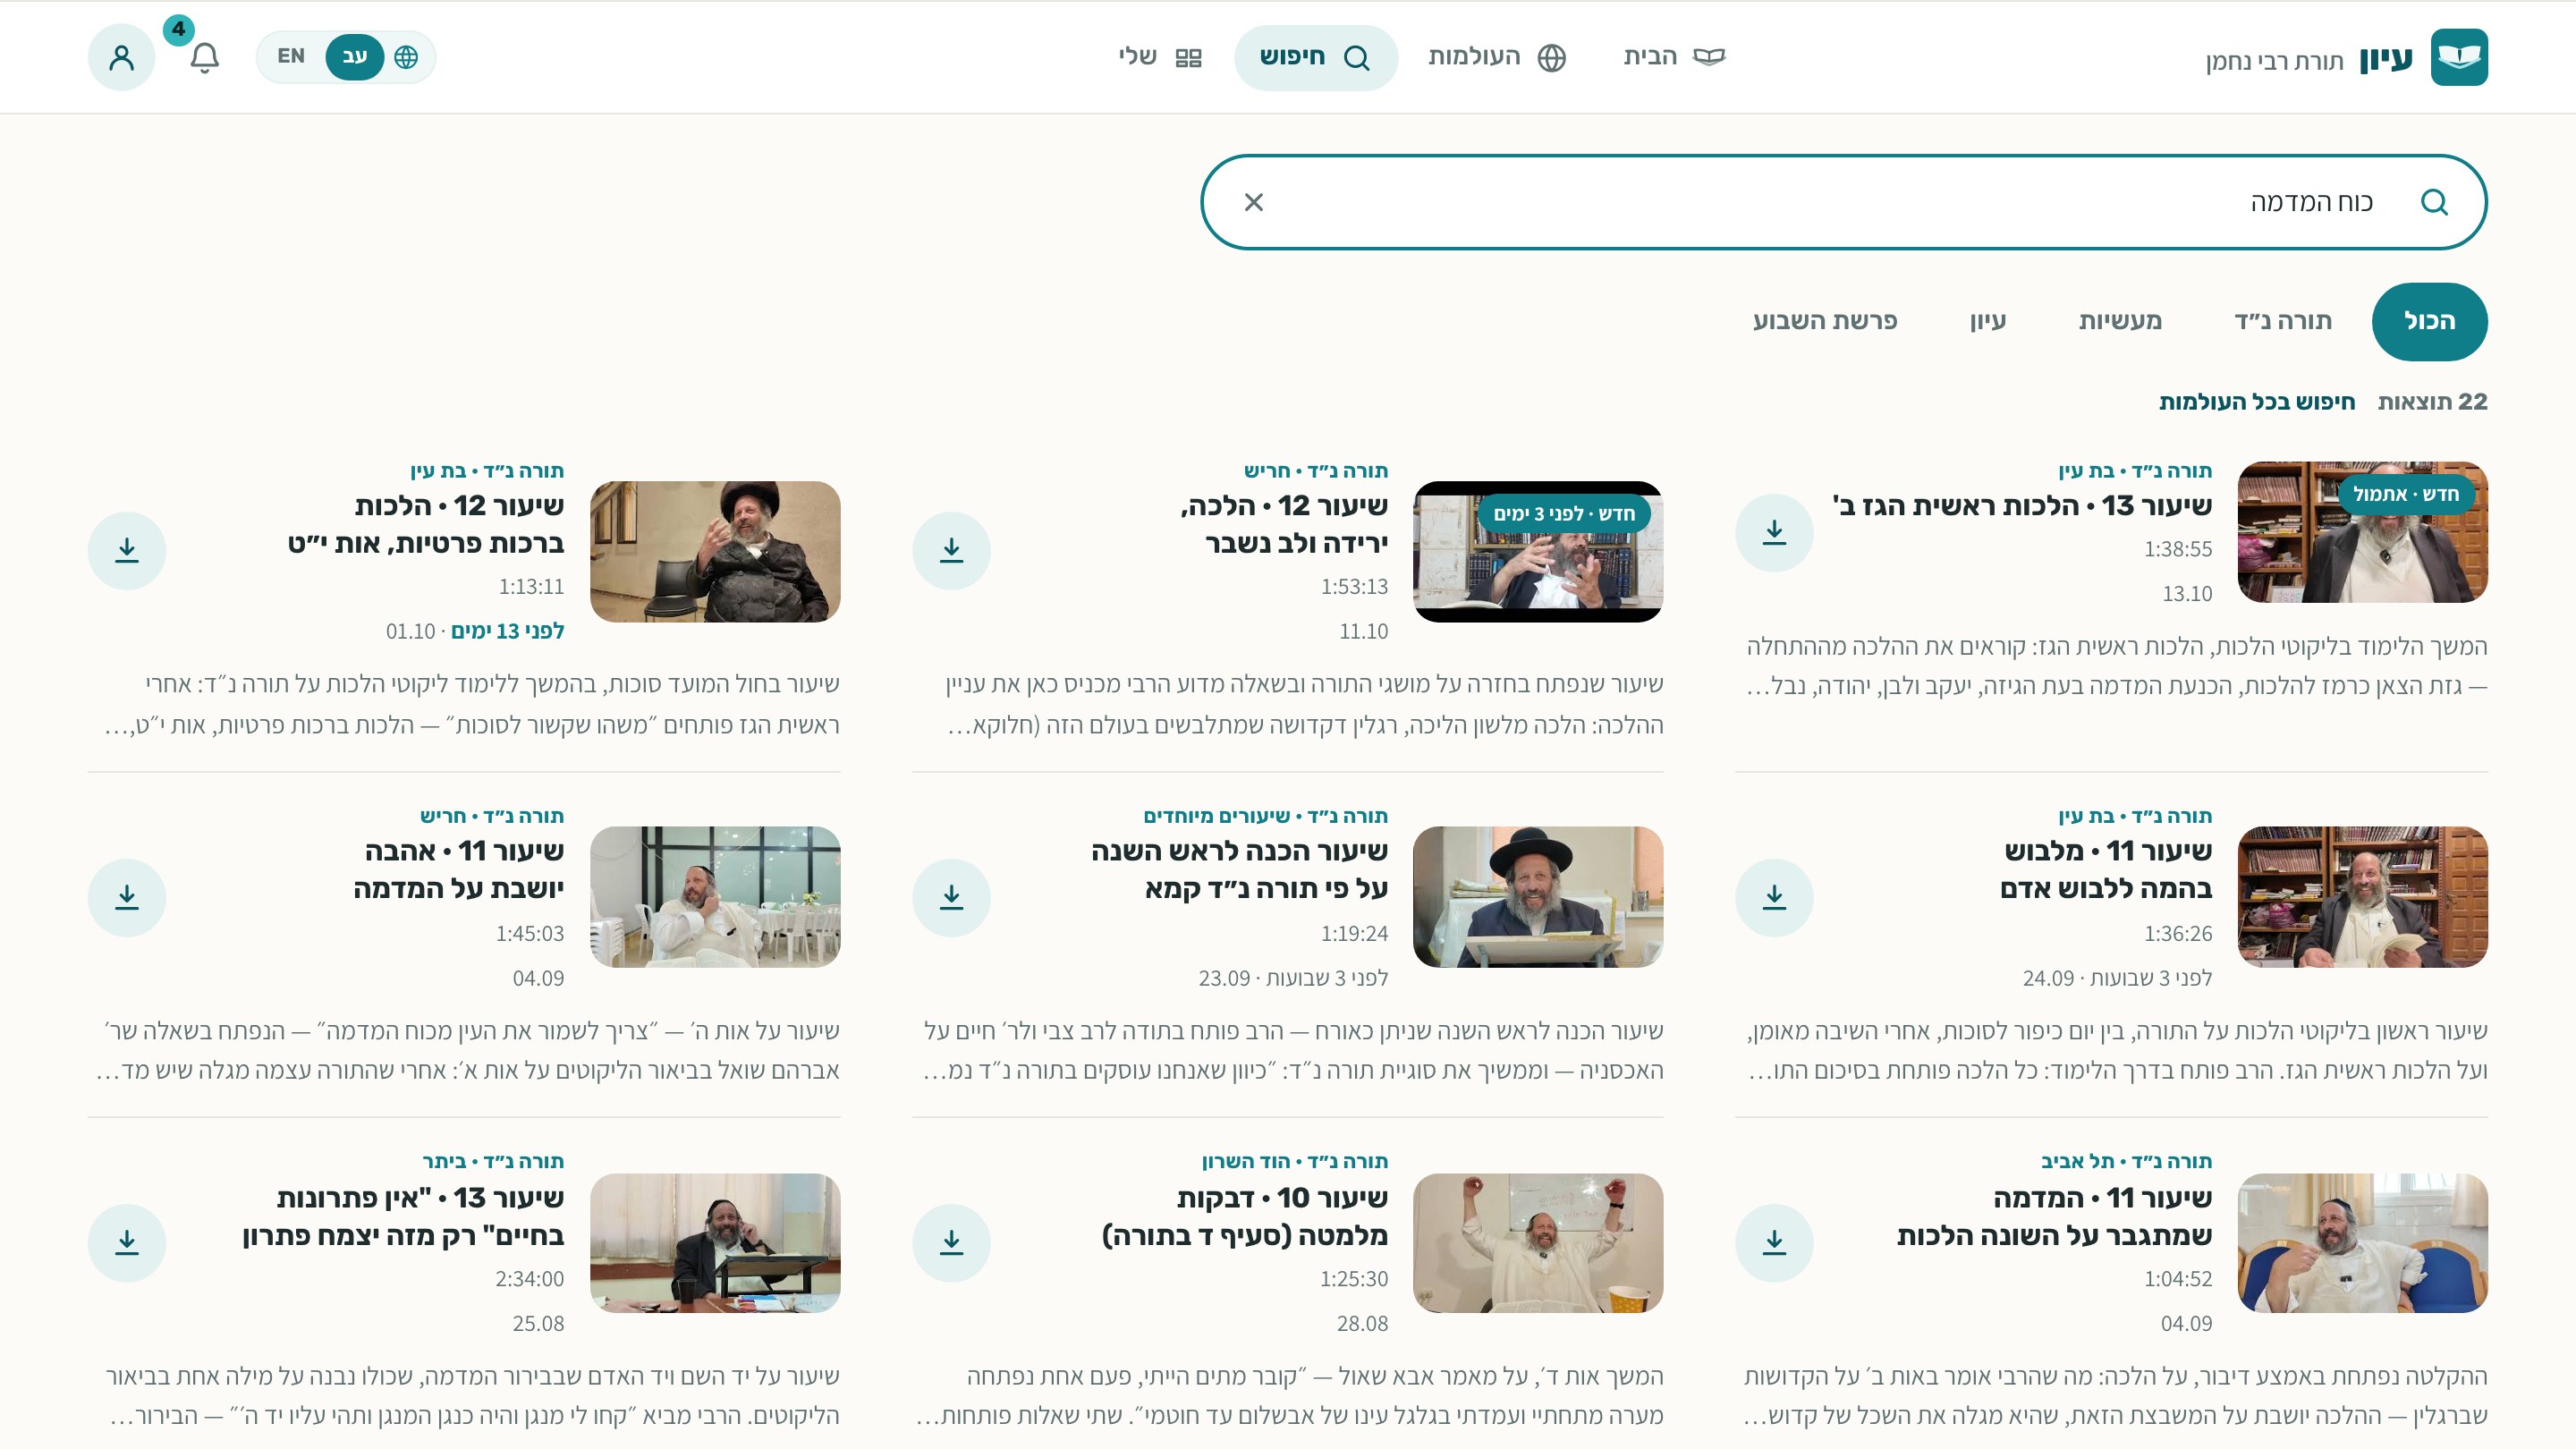Screen dimensions: 2576x1449
Task: Open title שיעור 11 • מלבוש בהמה ללבוש אדם
Action: pyautogui.click(x=2106, y=870)
